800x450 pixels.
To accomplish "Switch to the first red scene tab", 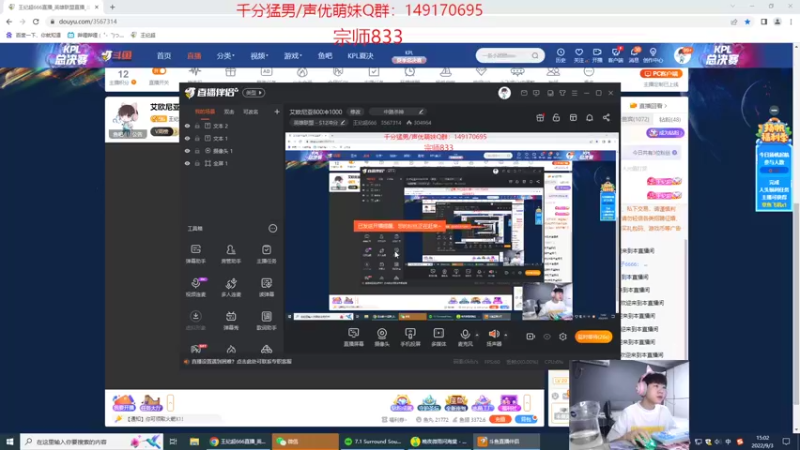I will [x=205, y=112].
